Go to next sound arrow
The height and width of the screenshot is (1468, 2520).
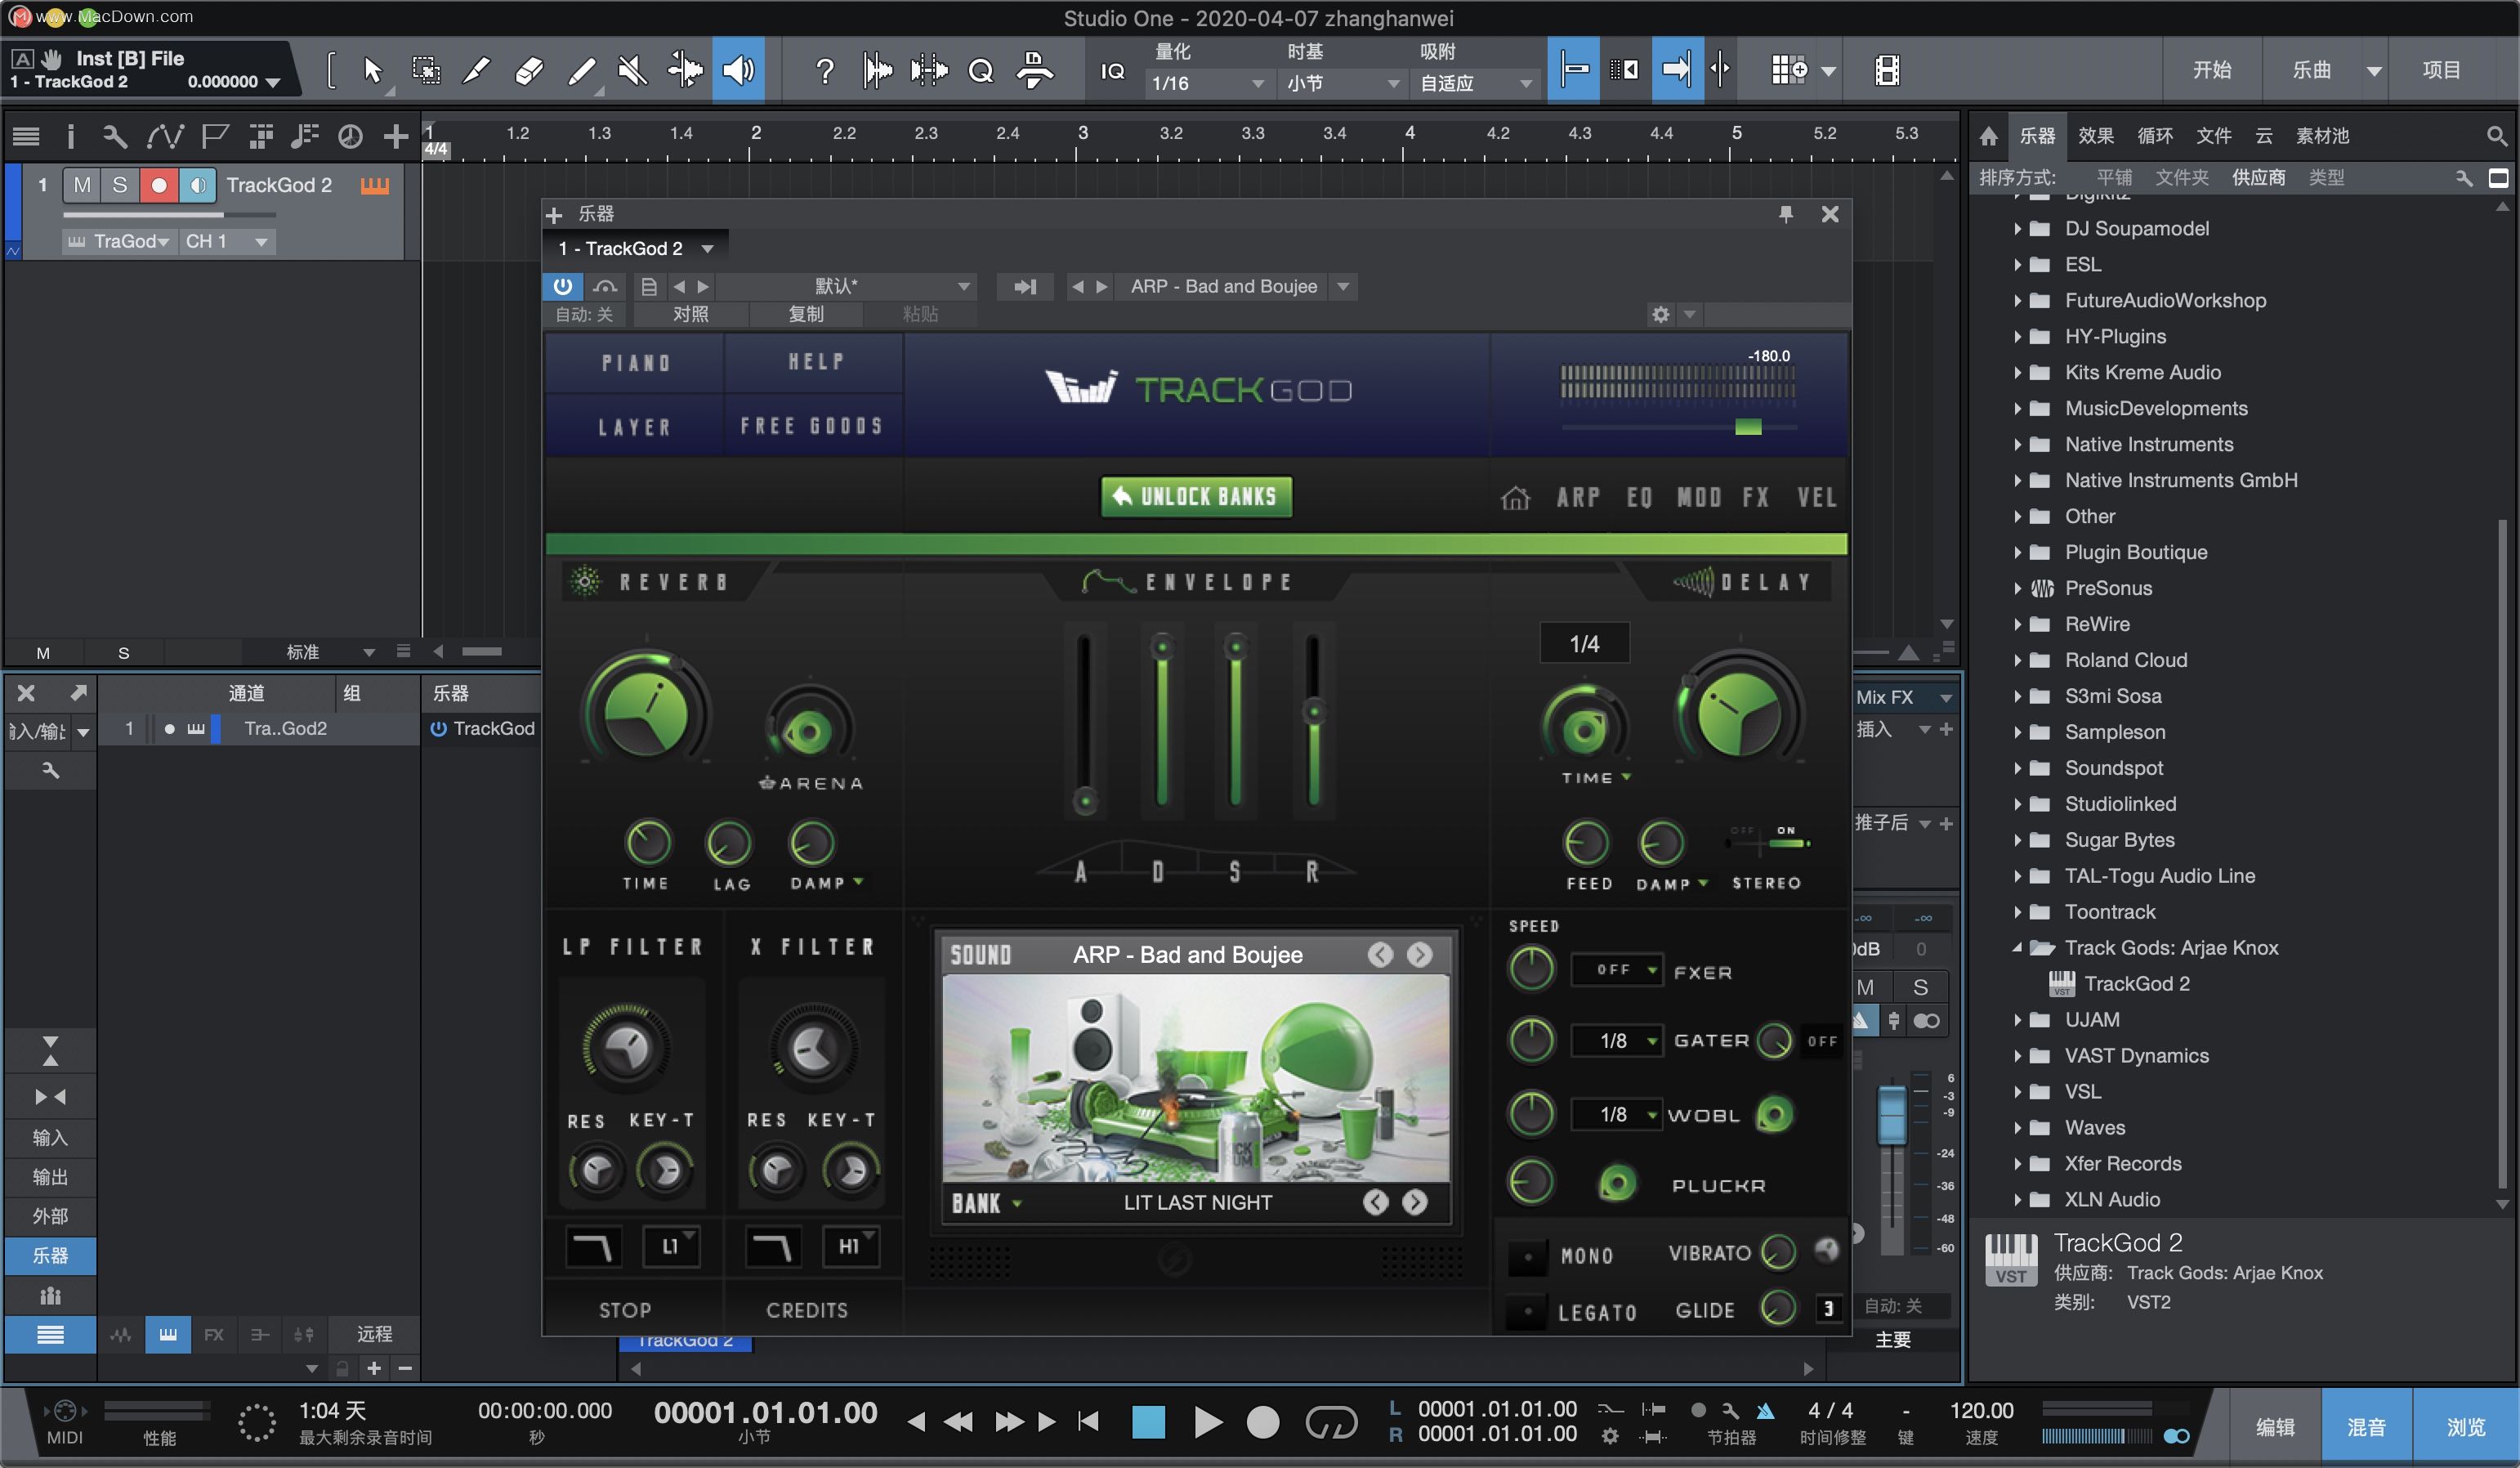pyautogui.click(x=1419, y=955)
